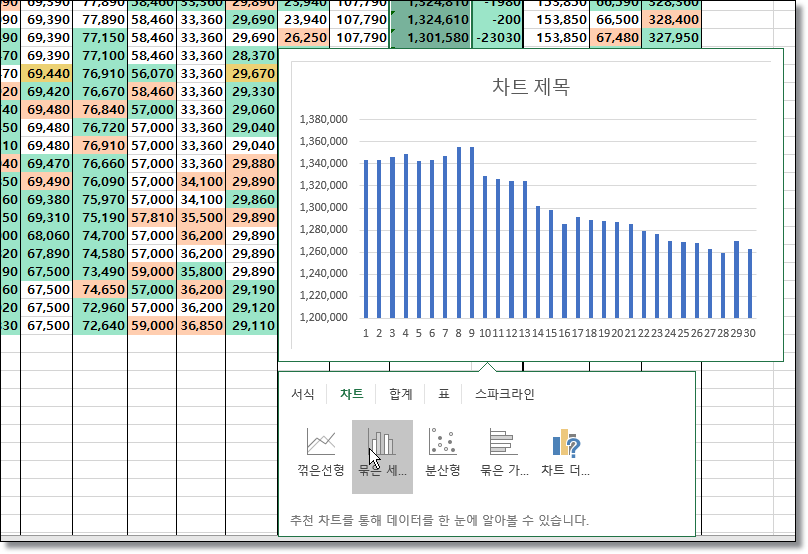Viewport: 808px width, 554px height.
Task: Select cell with value 29,120
Action: (x=251, y=308)
